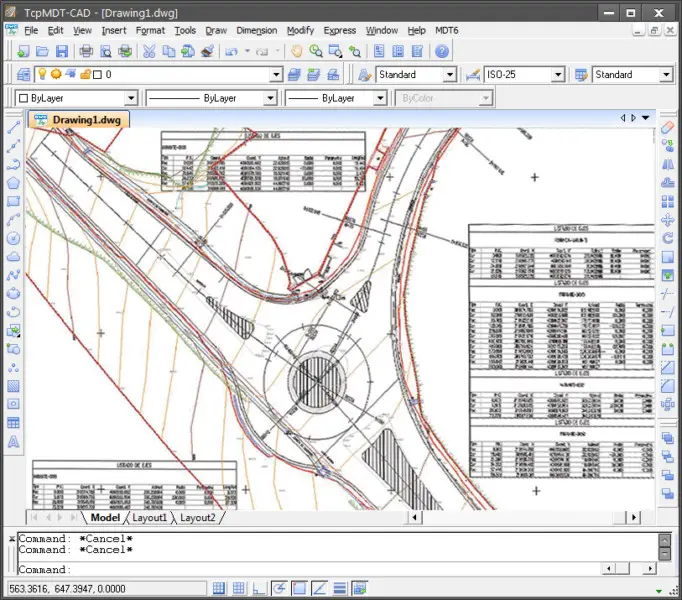This screenshot has height=600, width=682.
Task: Pick the Revision Cloud tool
Action: pos(13,257)
